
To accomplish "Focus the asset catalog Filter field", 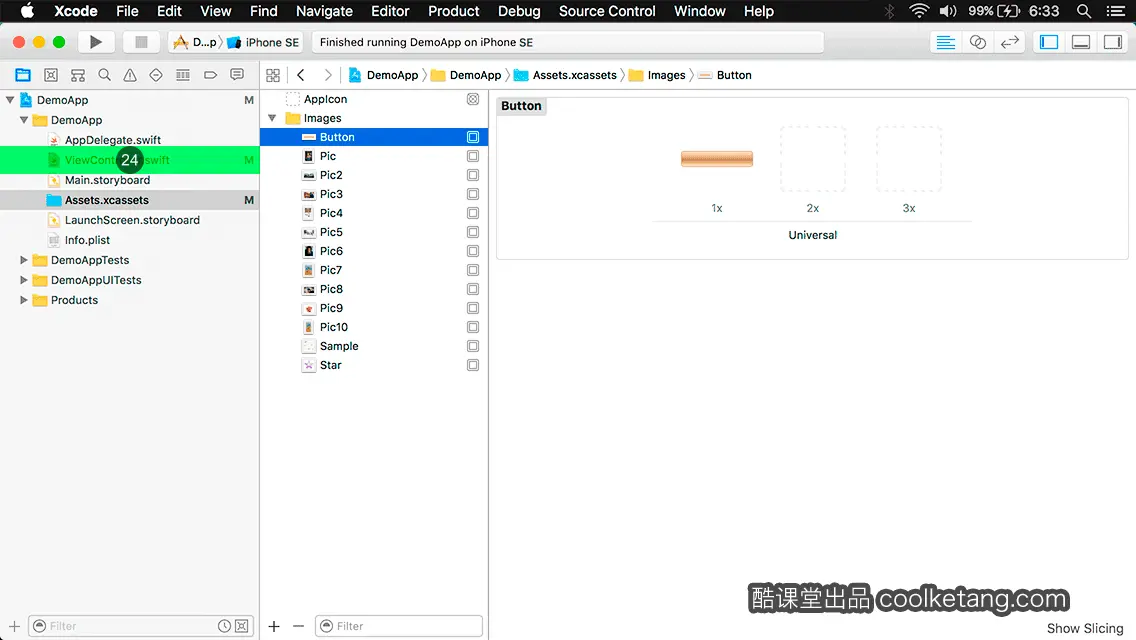I will pos(398,626).
